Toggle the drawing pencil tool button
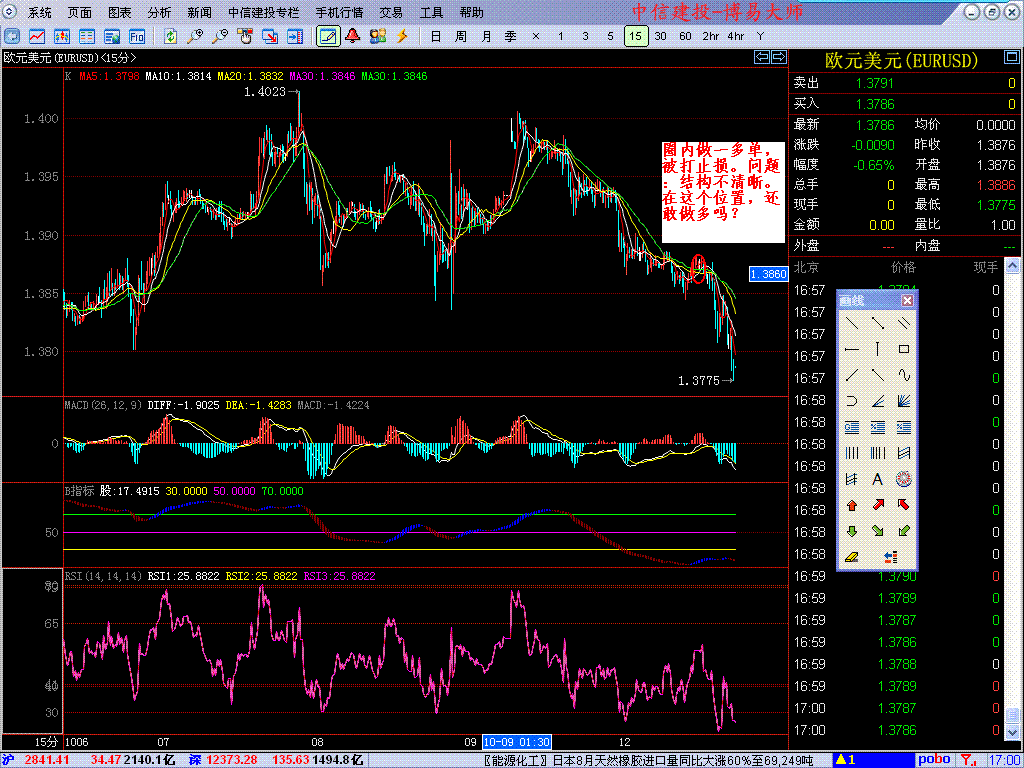This screenshot has width=1024, height=768. point(328,36)
